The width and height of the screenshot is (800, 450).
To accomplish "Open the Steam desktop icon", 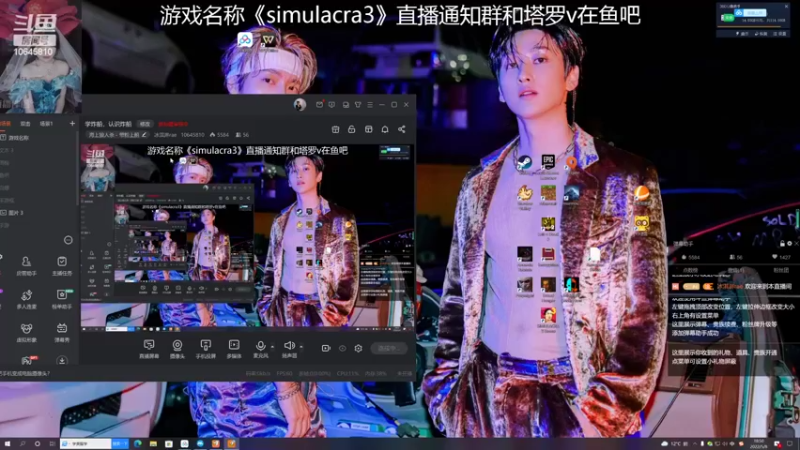I will [x=524, y=163].
